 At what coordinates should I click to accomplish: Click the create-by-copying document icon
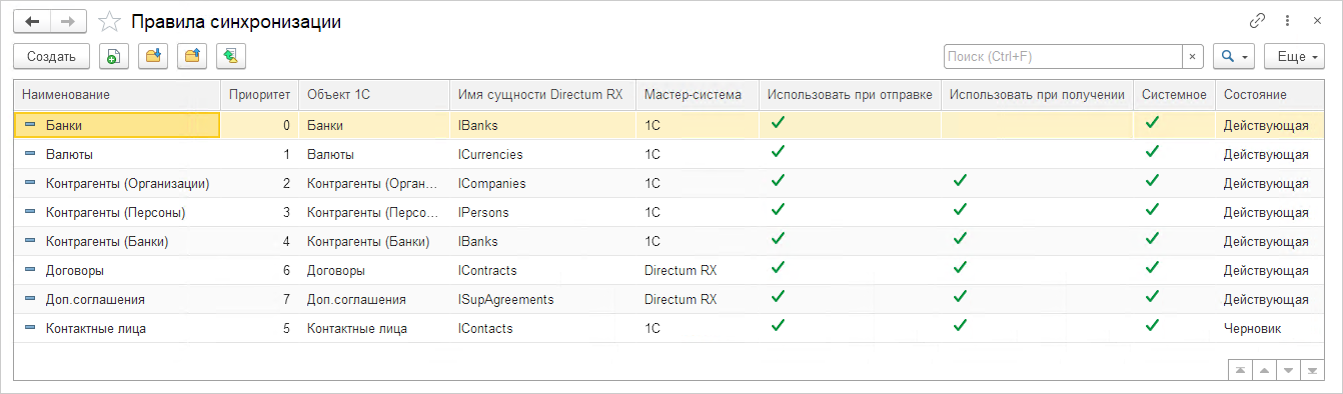click(114, 57)
